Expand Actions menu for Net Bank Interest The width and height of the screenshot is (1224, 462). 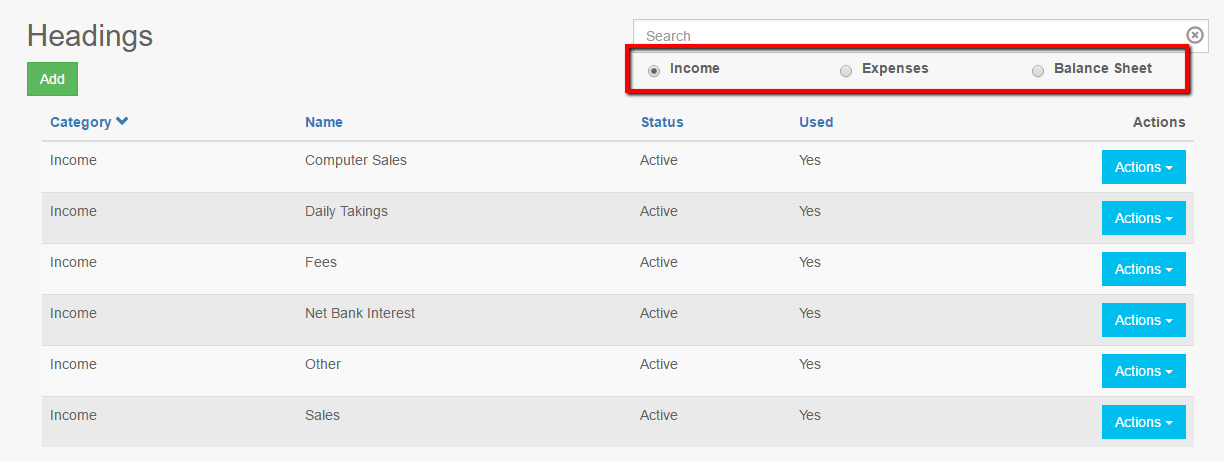(x=1143, y=320)
